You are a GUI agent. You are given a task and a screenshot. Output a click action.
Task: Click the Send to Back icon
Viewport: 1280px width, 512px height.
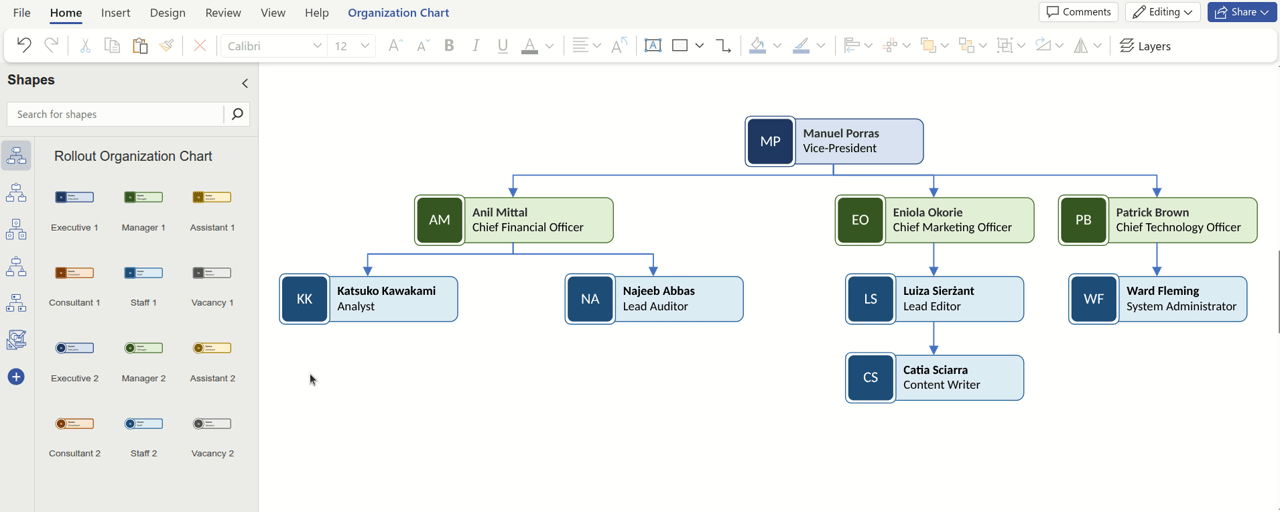click(966, 46)
